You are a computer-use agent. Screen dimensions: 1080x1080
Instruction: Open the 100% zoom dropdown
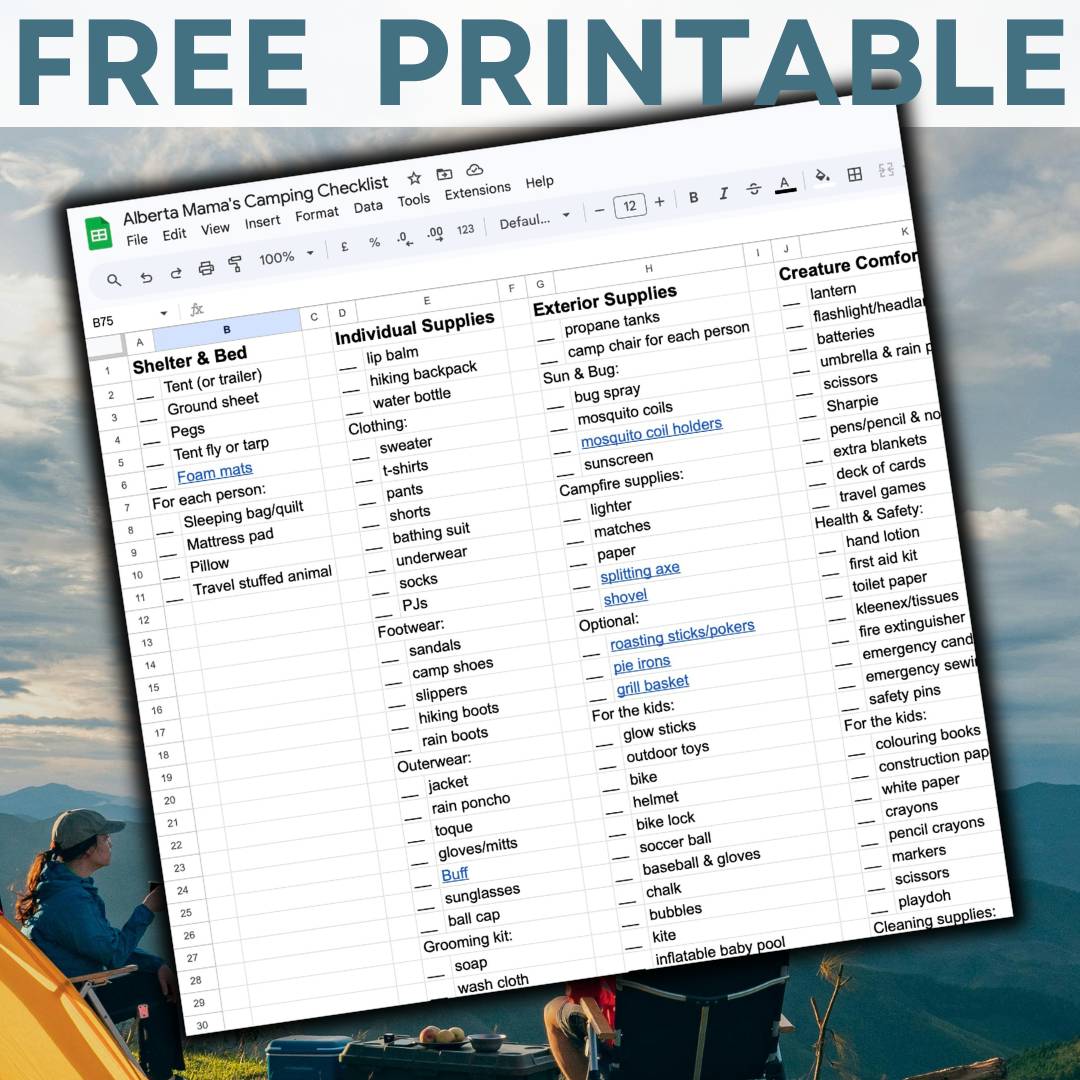[x=286, y=256]
